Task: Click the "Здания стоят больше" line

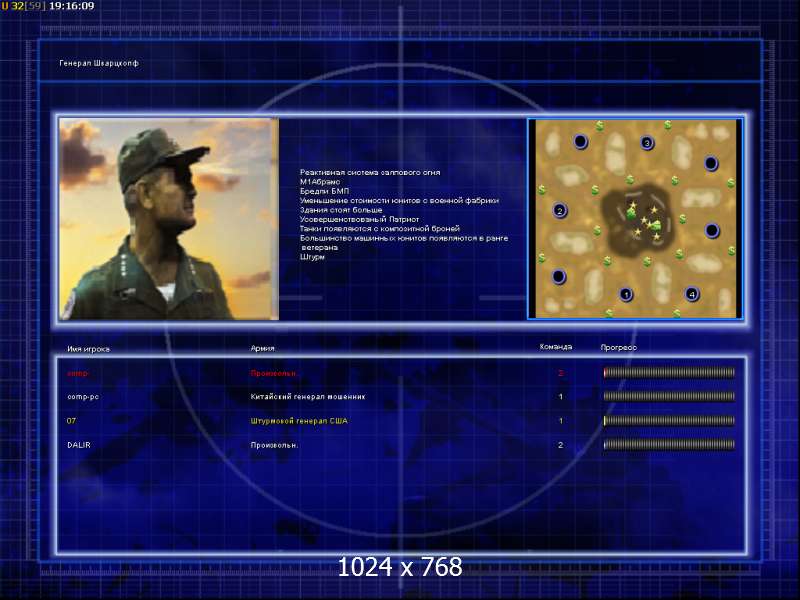Action: click(x=341, y=210)
